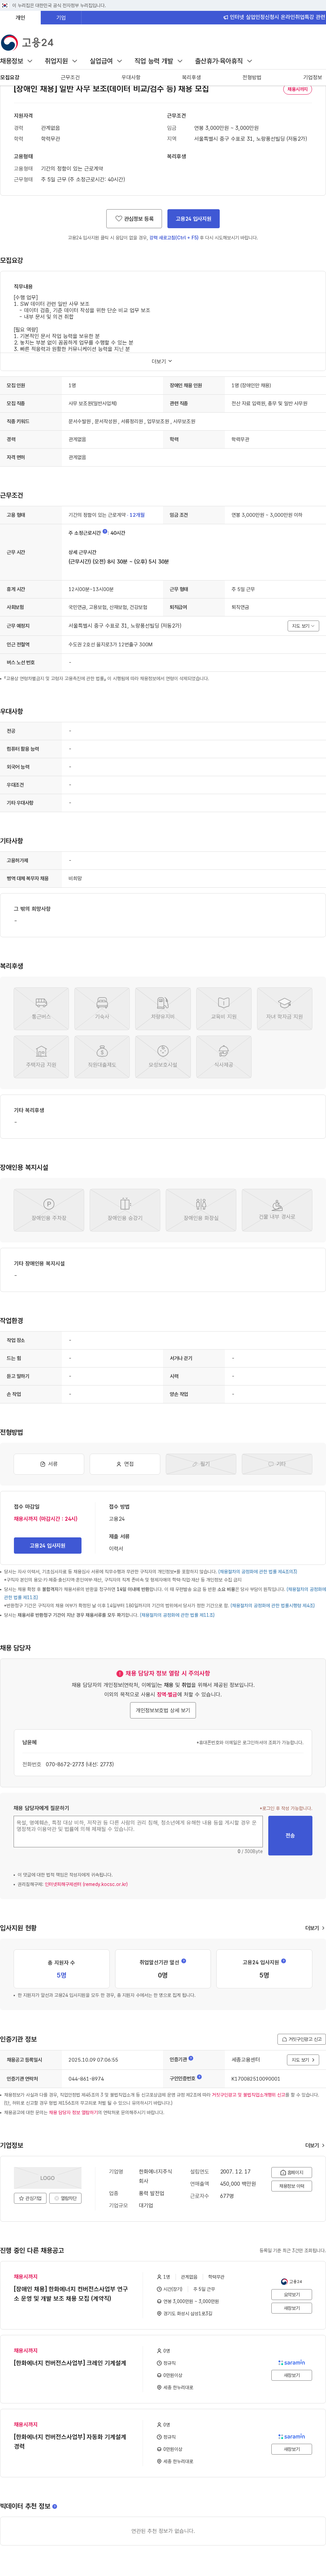Click 고용24 입사지원 info icon in stats

point(284,1961)
